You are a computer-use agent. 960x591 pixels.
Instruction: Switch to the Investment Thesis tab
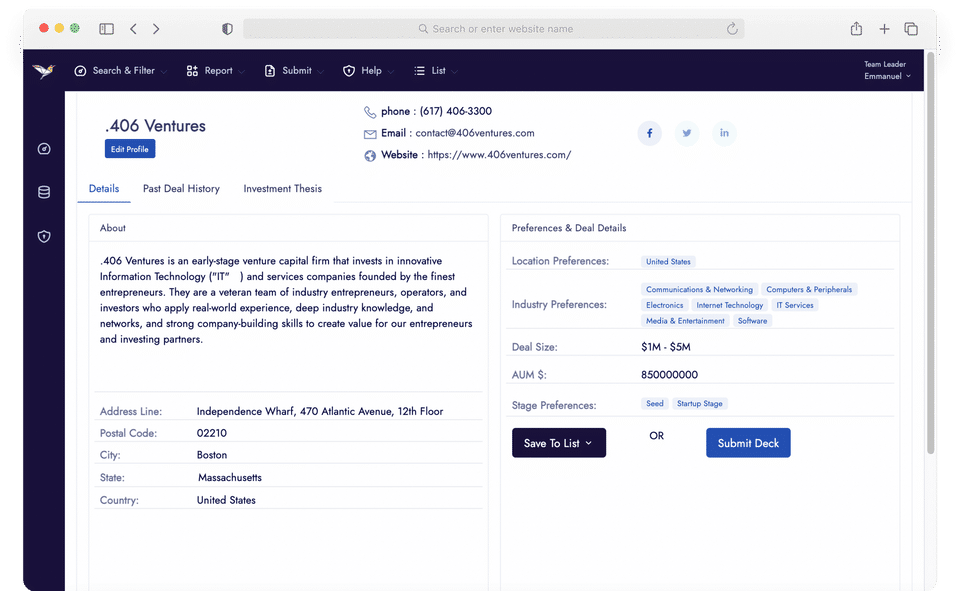(282, 189)
